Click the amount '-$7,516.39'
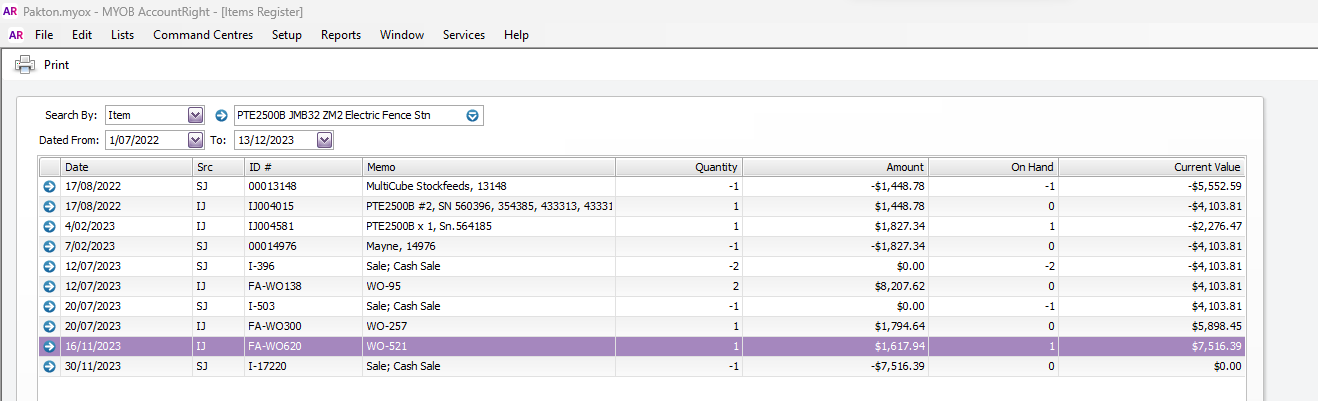Viewport: 1318px width, 401px height. [898, 366]
